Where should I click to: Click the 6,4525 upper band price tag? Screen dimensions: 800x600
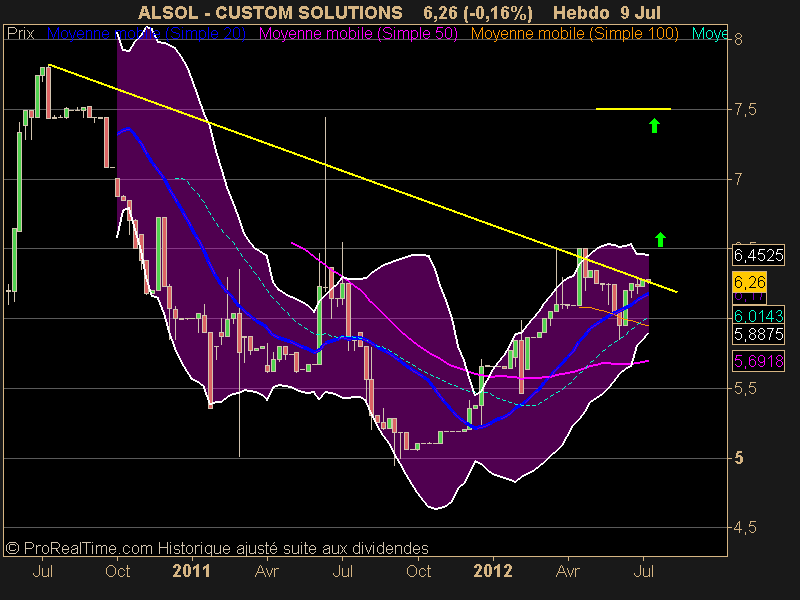(x=758, y=255)
